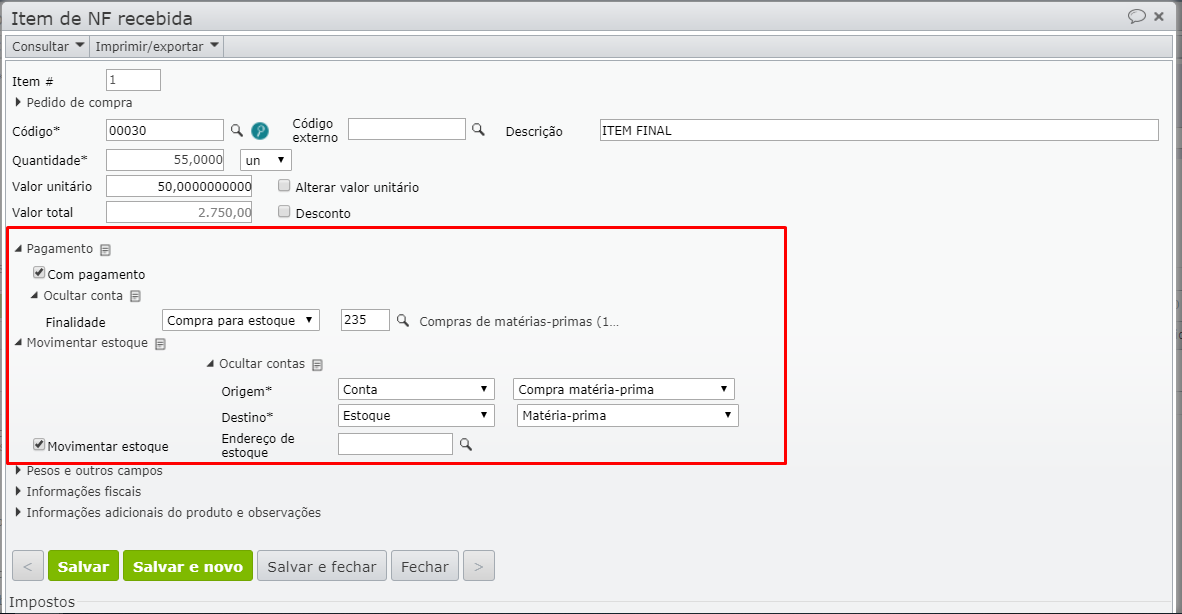Click the blue round icon beside Código
This screenshot has width=1182, height=614.
pos(260,130)
